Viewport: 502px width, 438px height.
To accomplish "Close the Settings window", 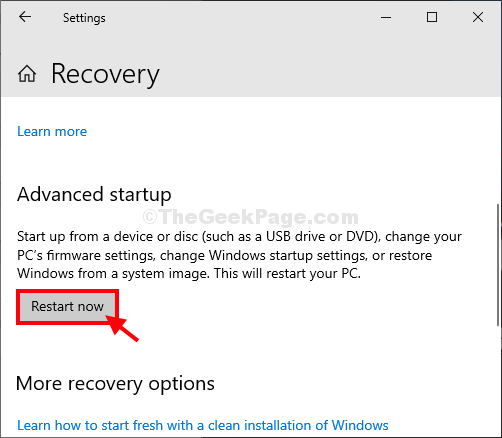I will [478, 17].
